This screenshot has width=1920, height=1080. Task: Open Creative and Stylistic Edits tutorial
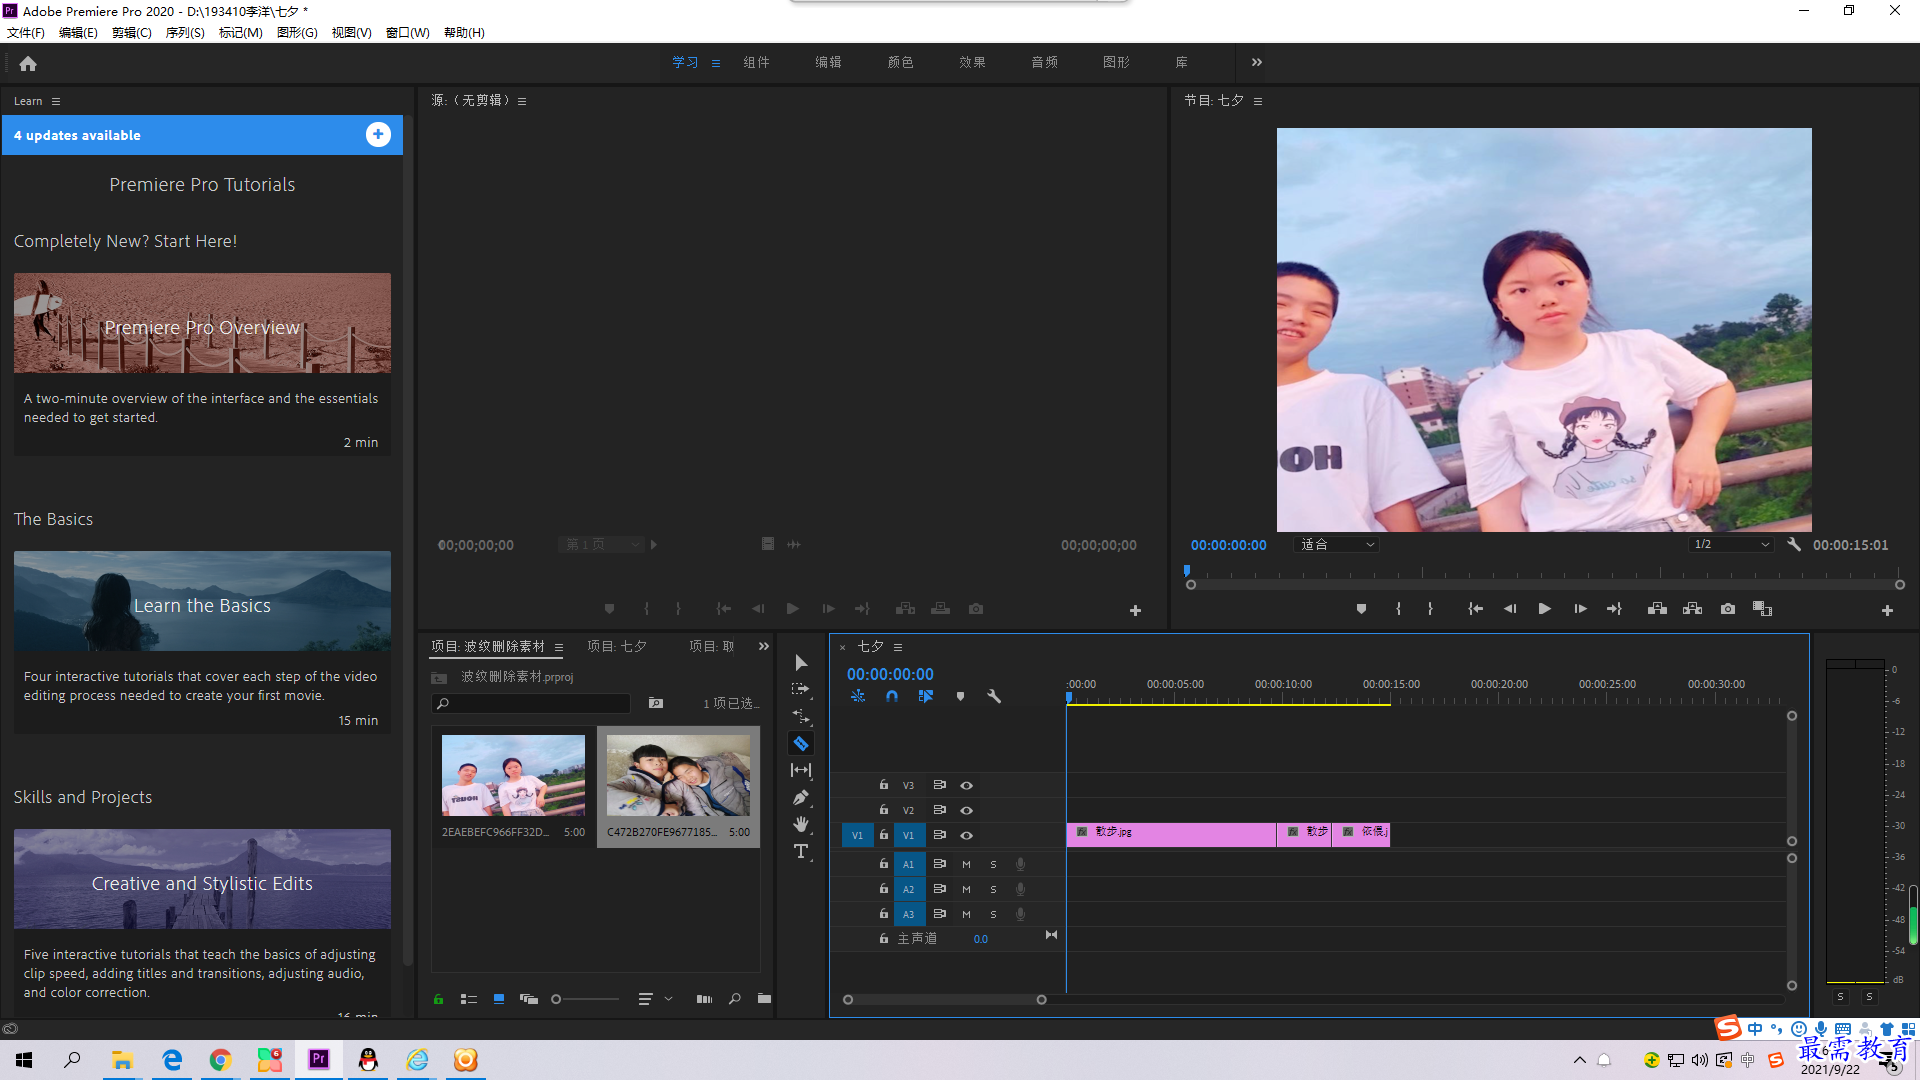click(x=202, y=879)
